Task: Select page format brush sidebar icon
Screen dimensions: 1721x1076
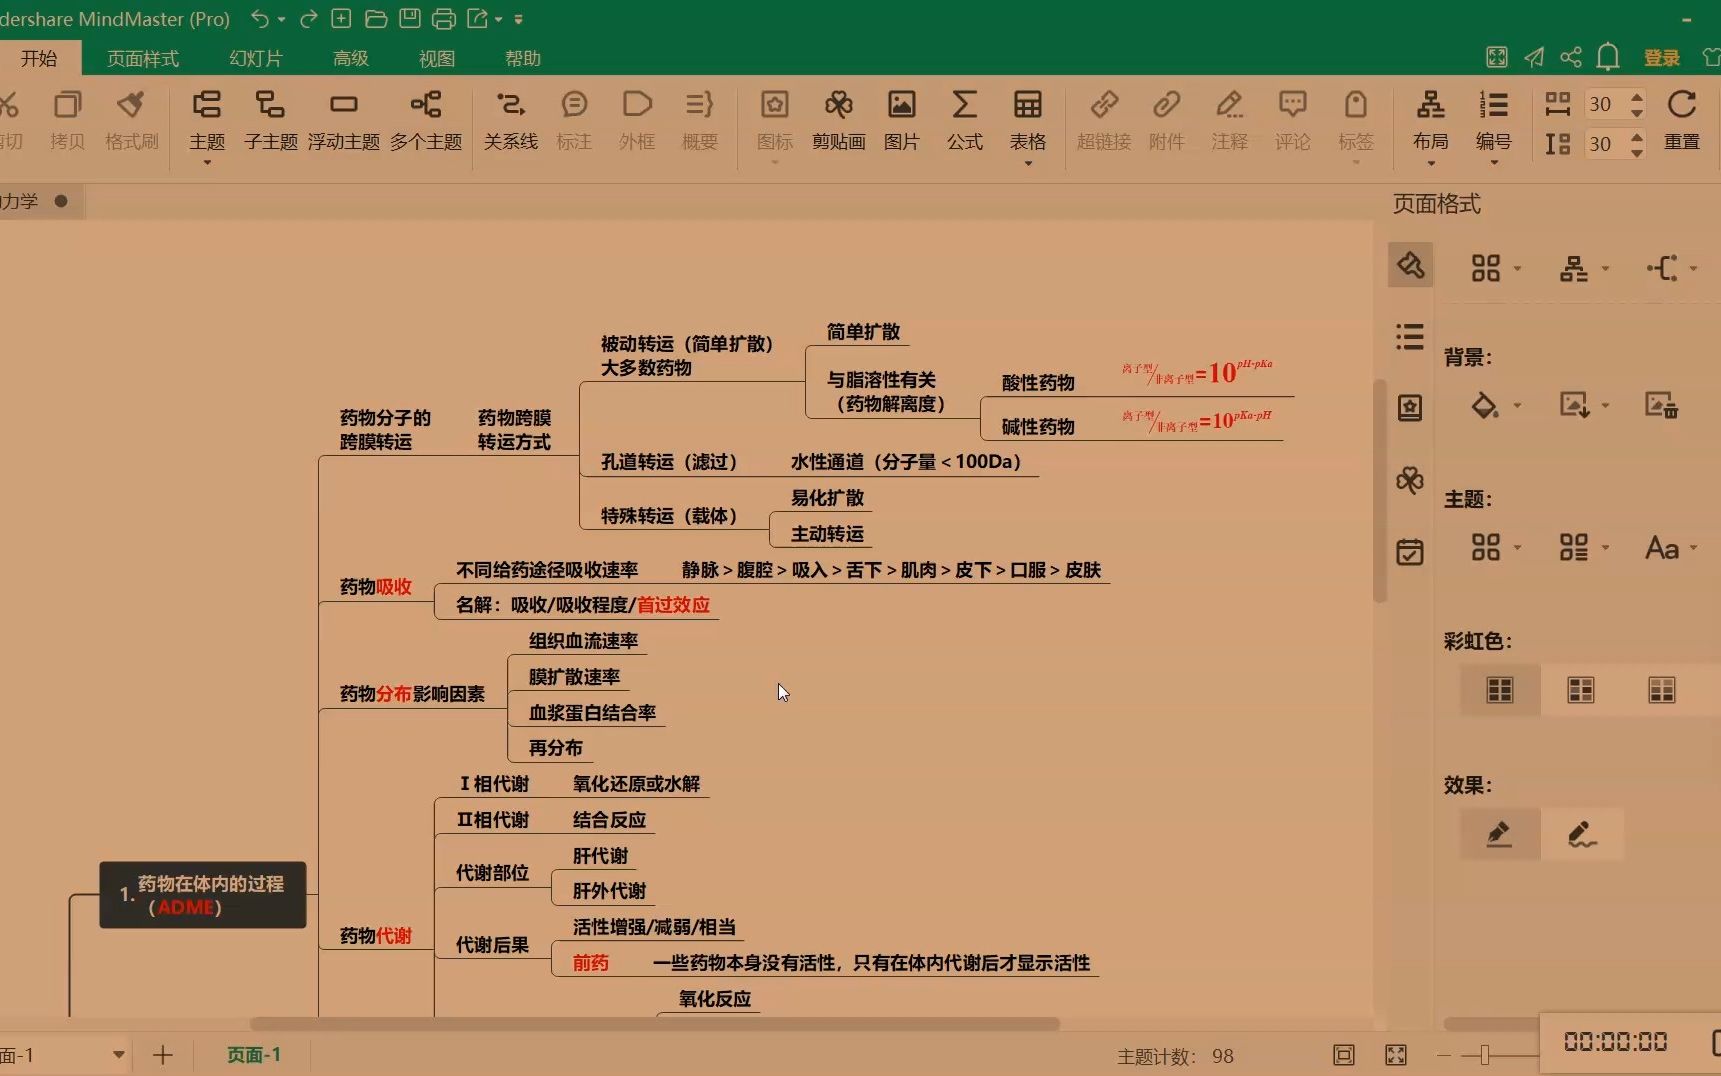Action: pyautogui.click(x=1410, y=265)
